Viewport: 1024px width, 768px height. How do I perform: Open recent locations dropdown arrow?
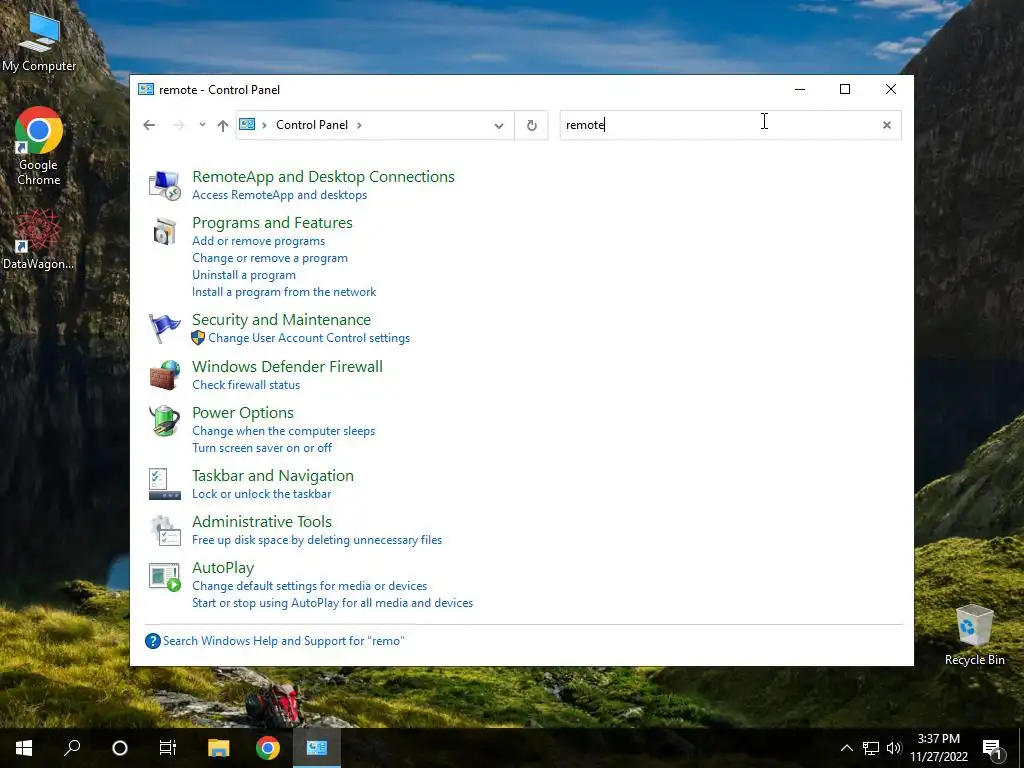click(202, 125)
